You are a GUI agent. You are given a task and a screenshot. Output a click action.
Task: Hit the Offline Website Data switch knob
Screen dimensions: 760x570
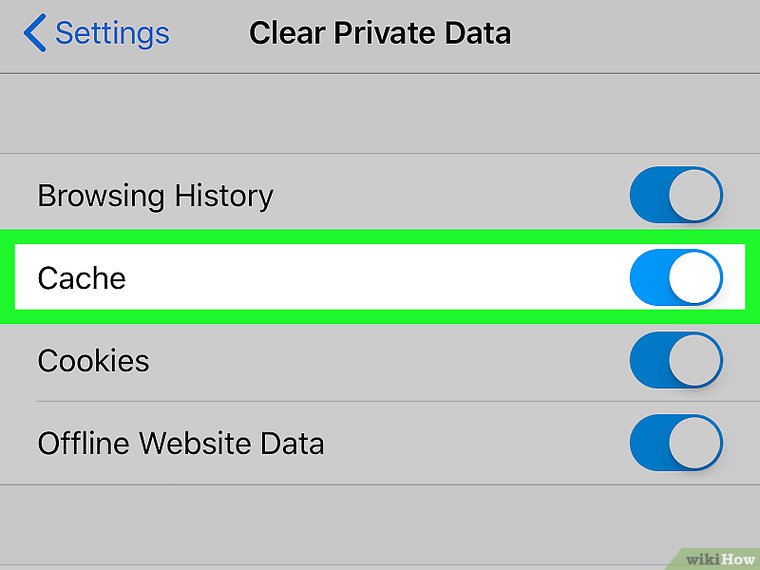click(x=695, y=443)
